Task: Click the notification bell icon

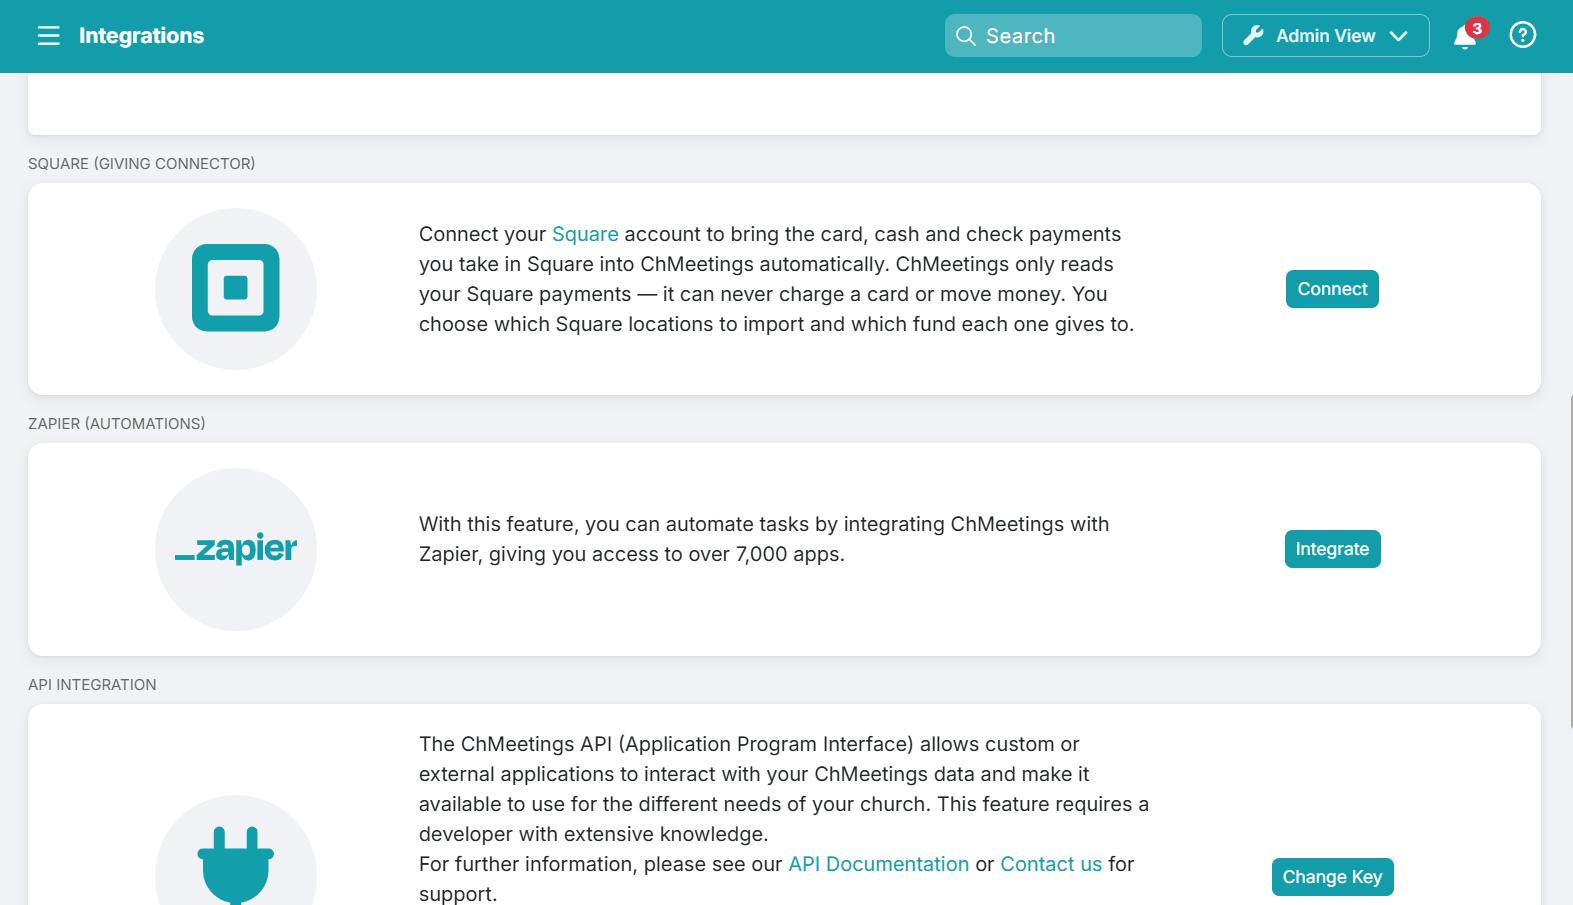Action: (1464, 38)
